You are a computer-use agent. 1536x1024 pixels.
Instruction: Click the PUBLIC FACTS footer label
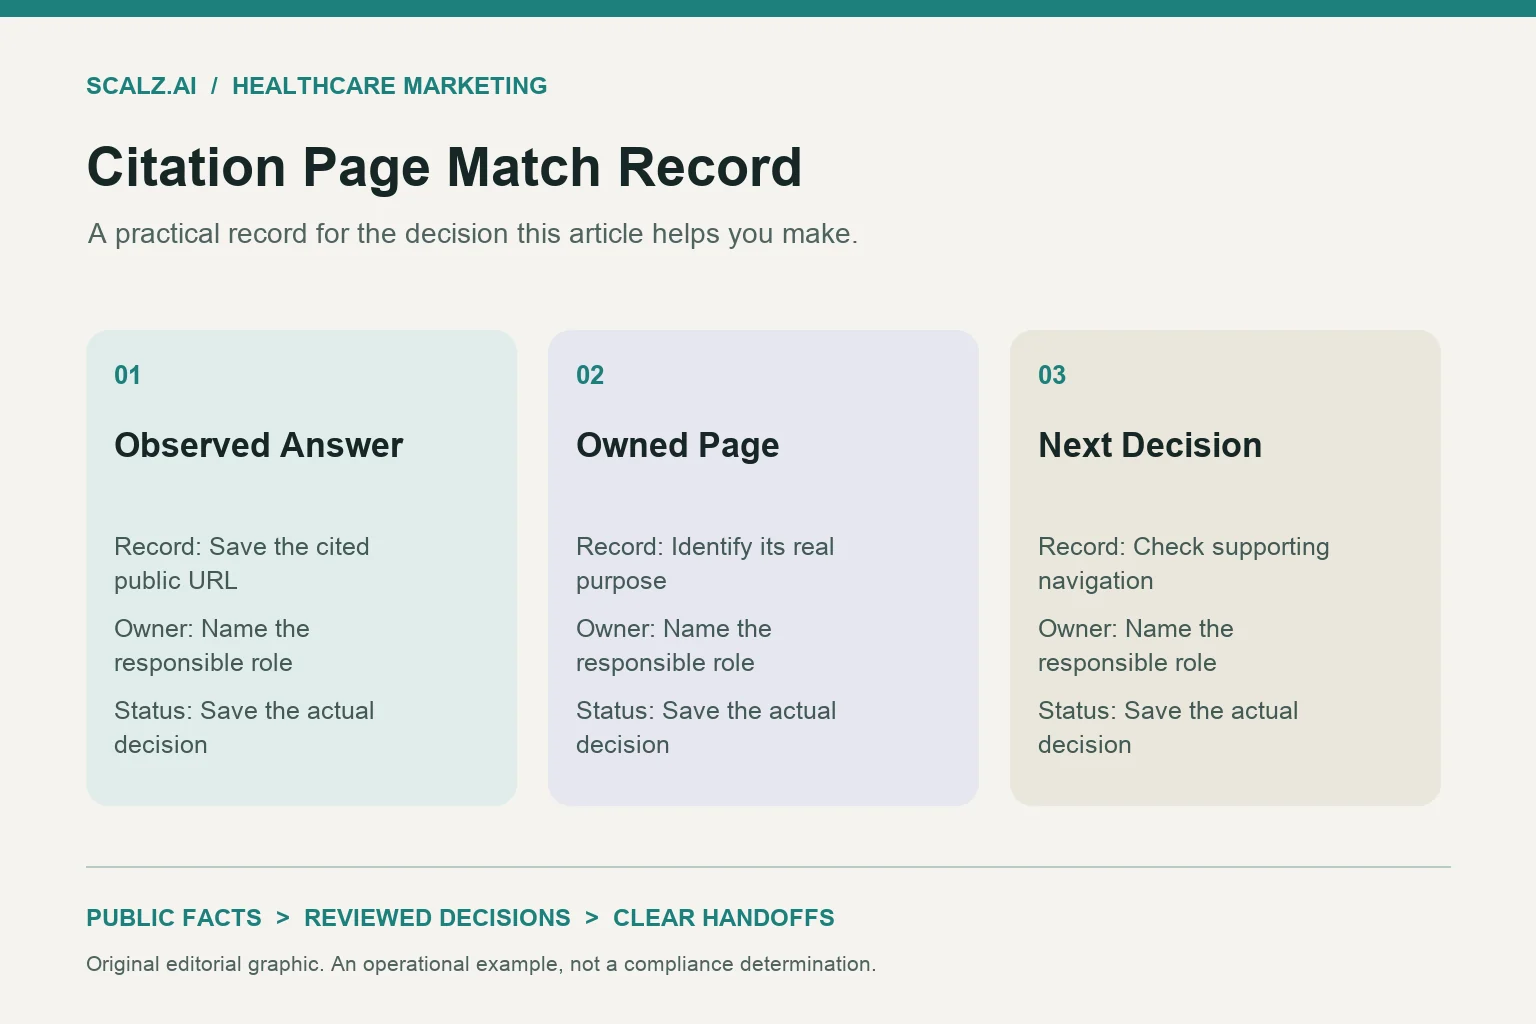click(174, 918)
